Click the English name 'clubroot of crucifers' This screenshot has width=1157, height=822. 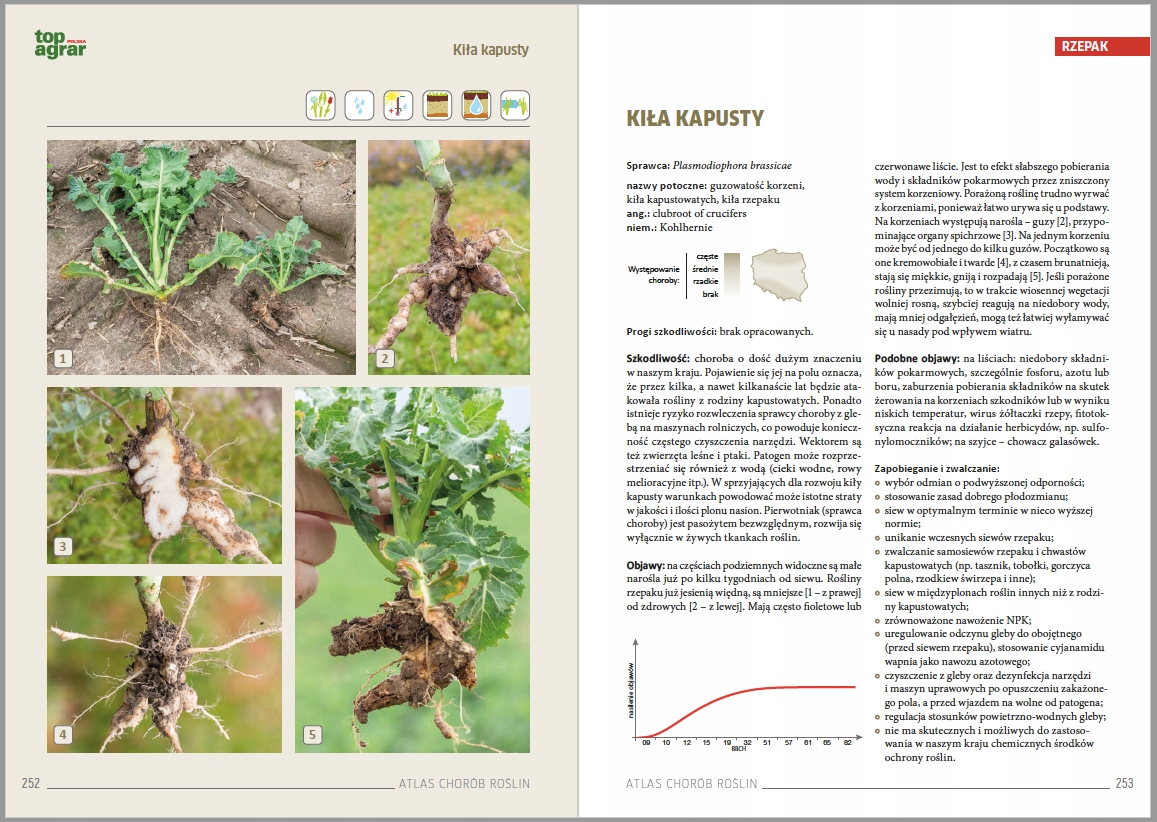pyautogui.click(x=700, y=213)
